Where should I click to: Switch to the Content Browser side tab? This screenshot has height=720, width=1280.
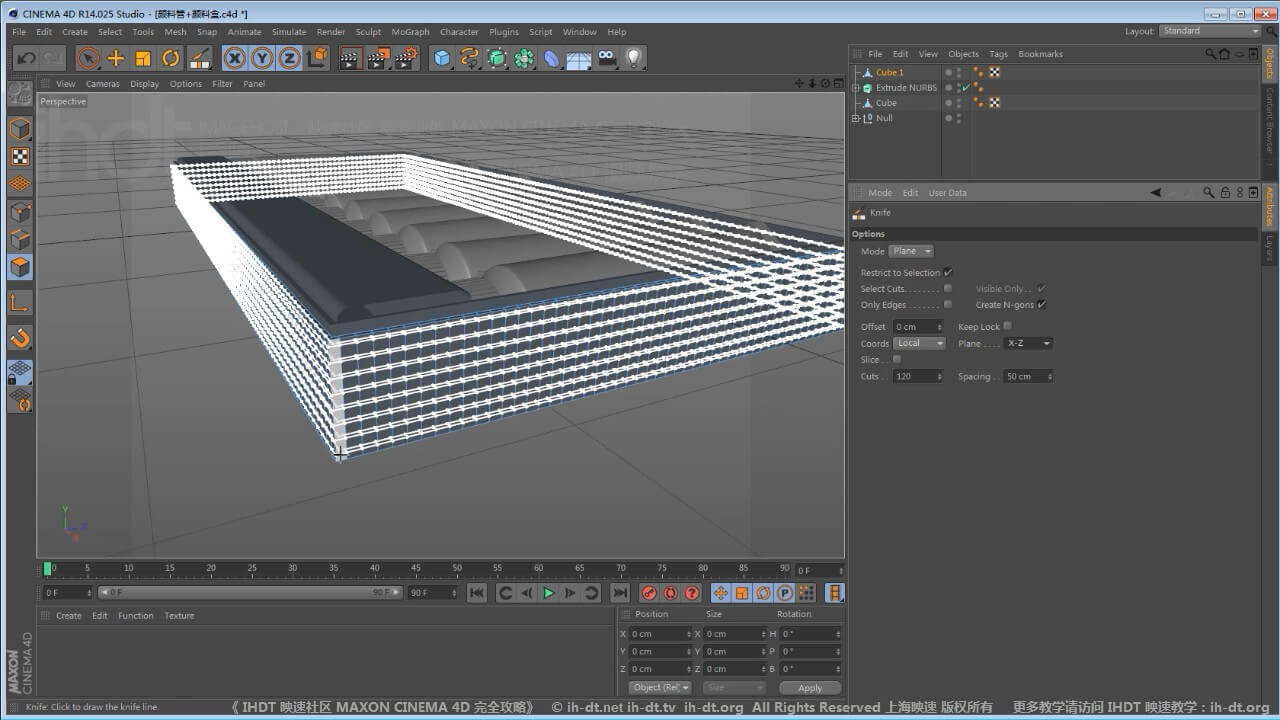click(x=1270, y=117)
